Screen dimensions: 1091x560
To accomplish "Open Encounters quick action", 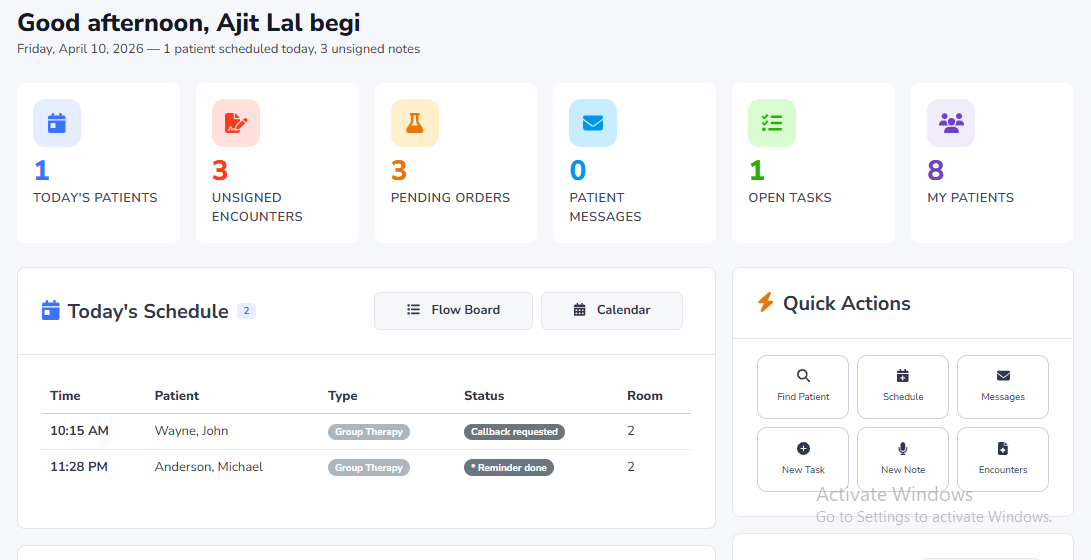I will (x=1003, y=459).
